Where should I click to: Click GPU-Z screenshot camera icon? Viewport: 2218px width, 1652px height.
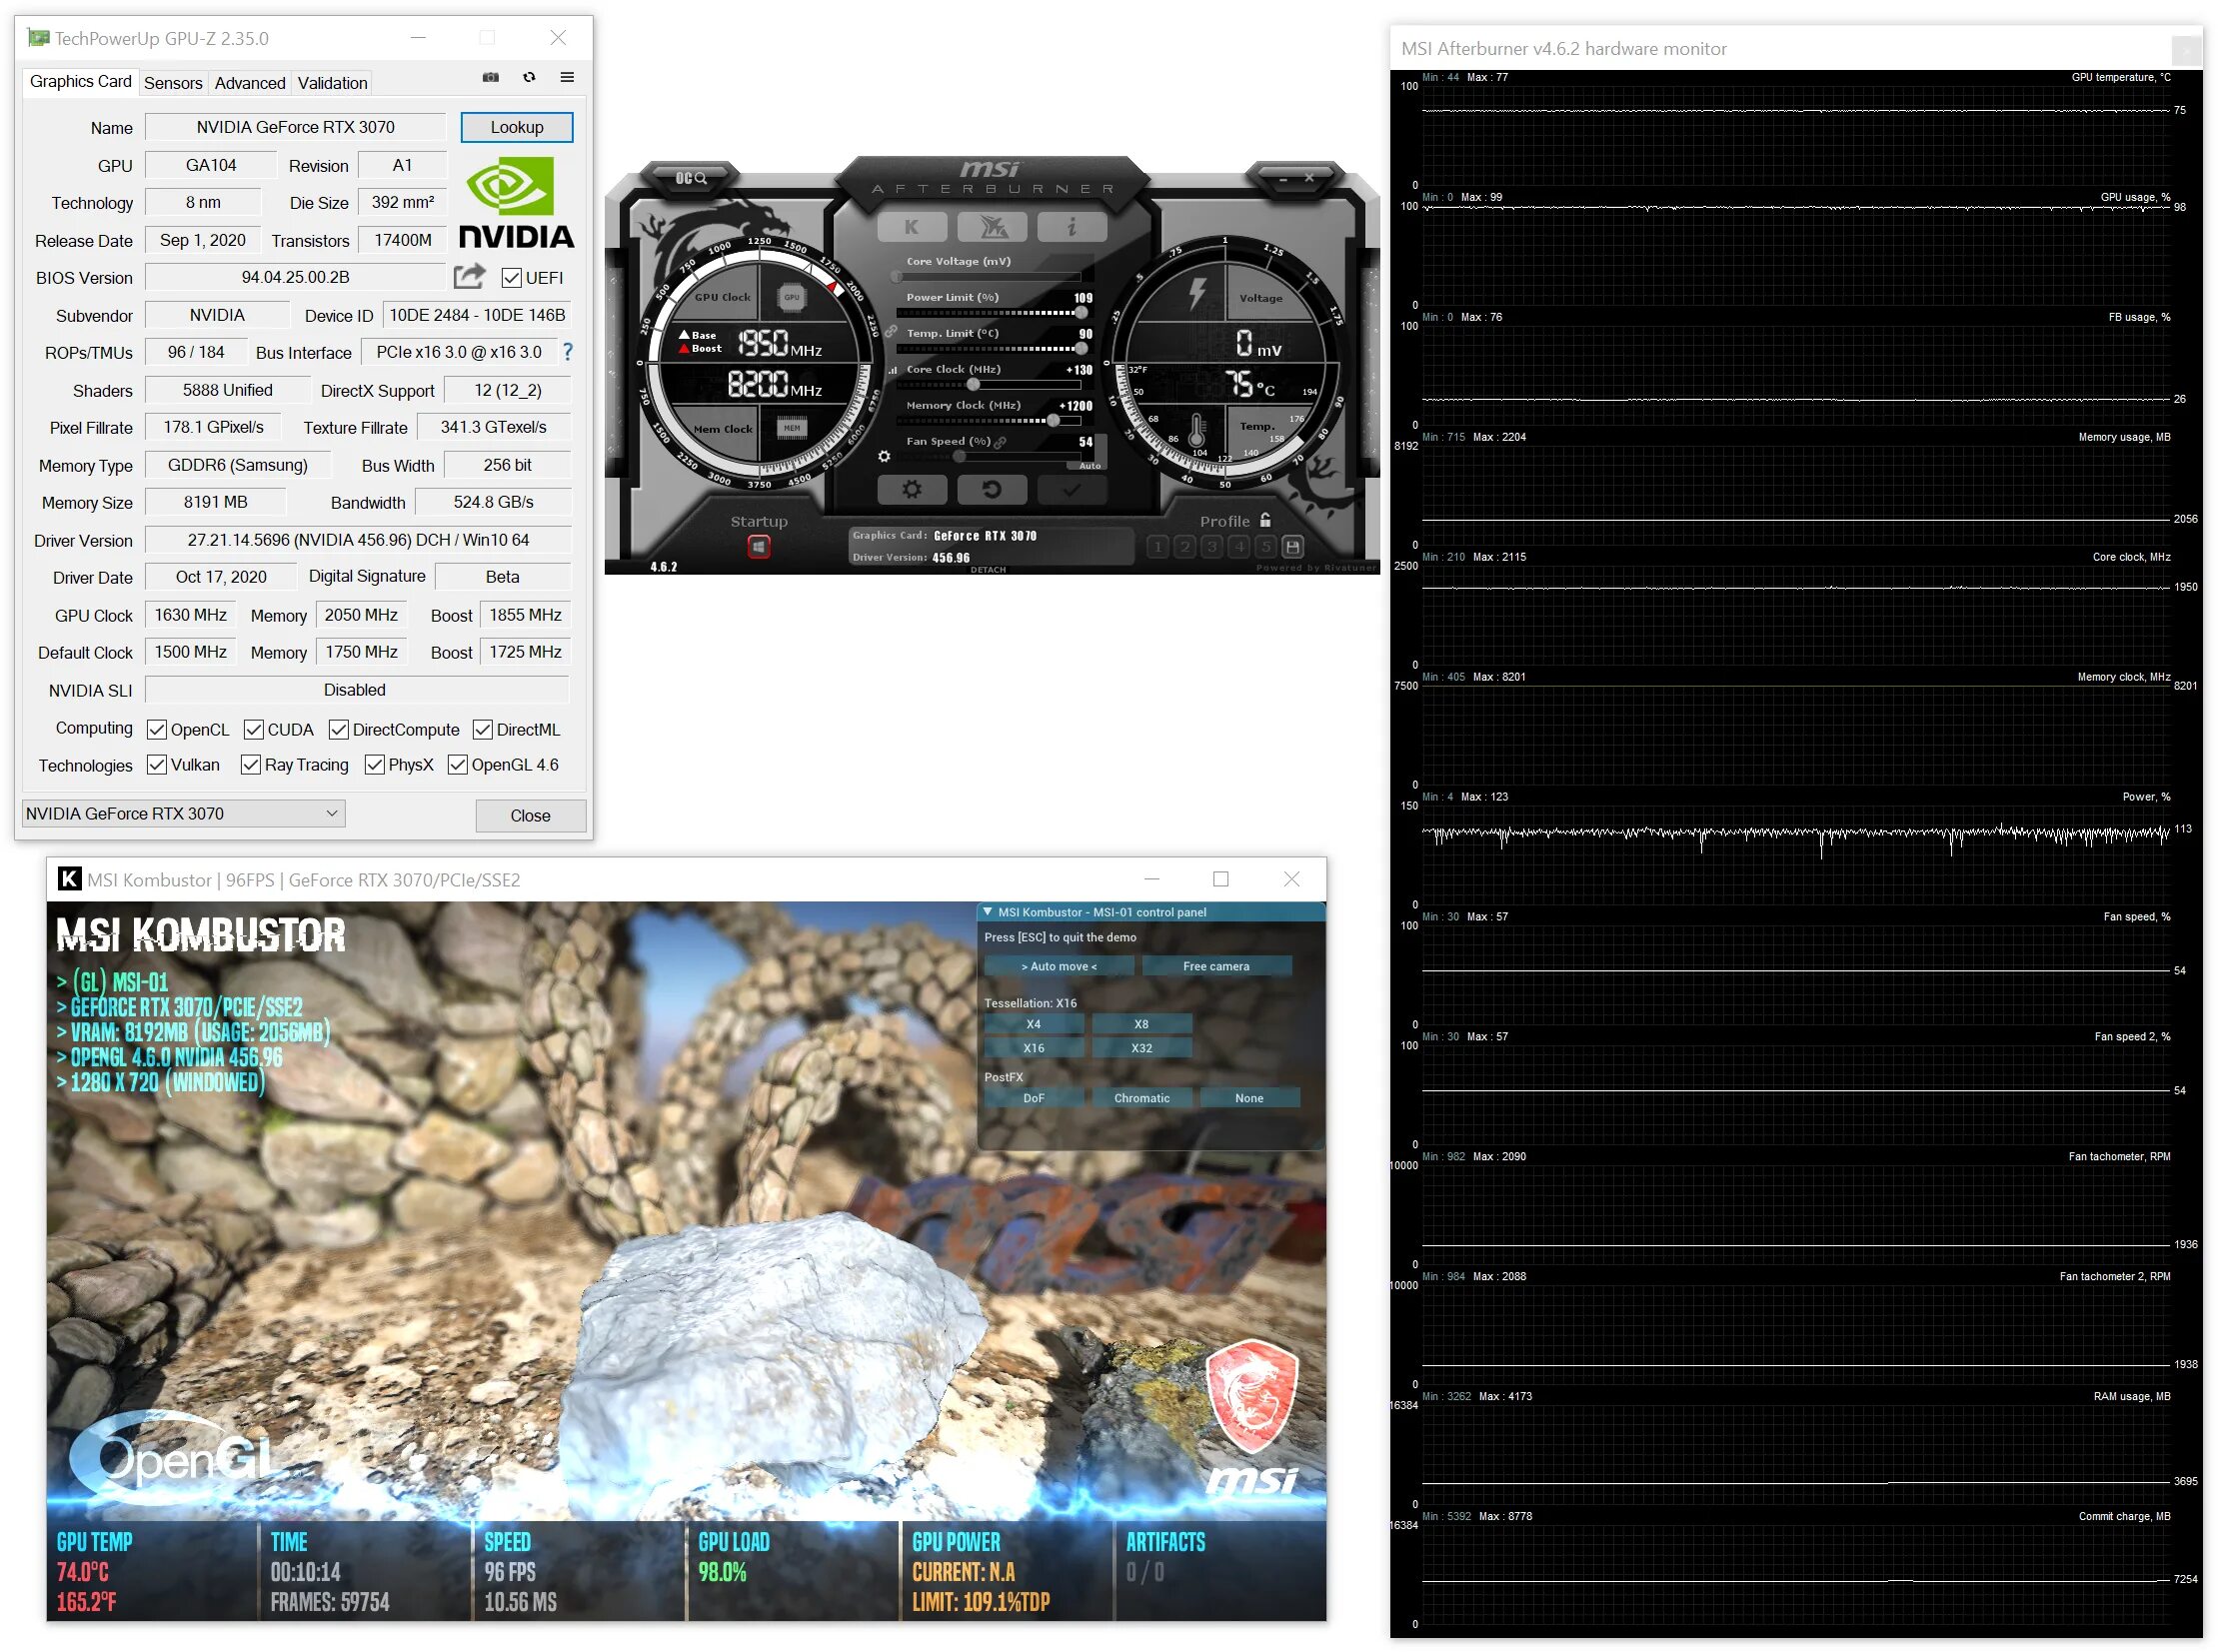click(490, 77)
